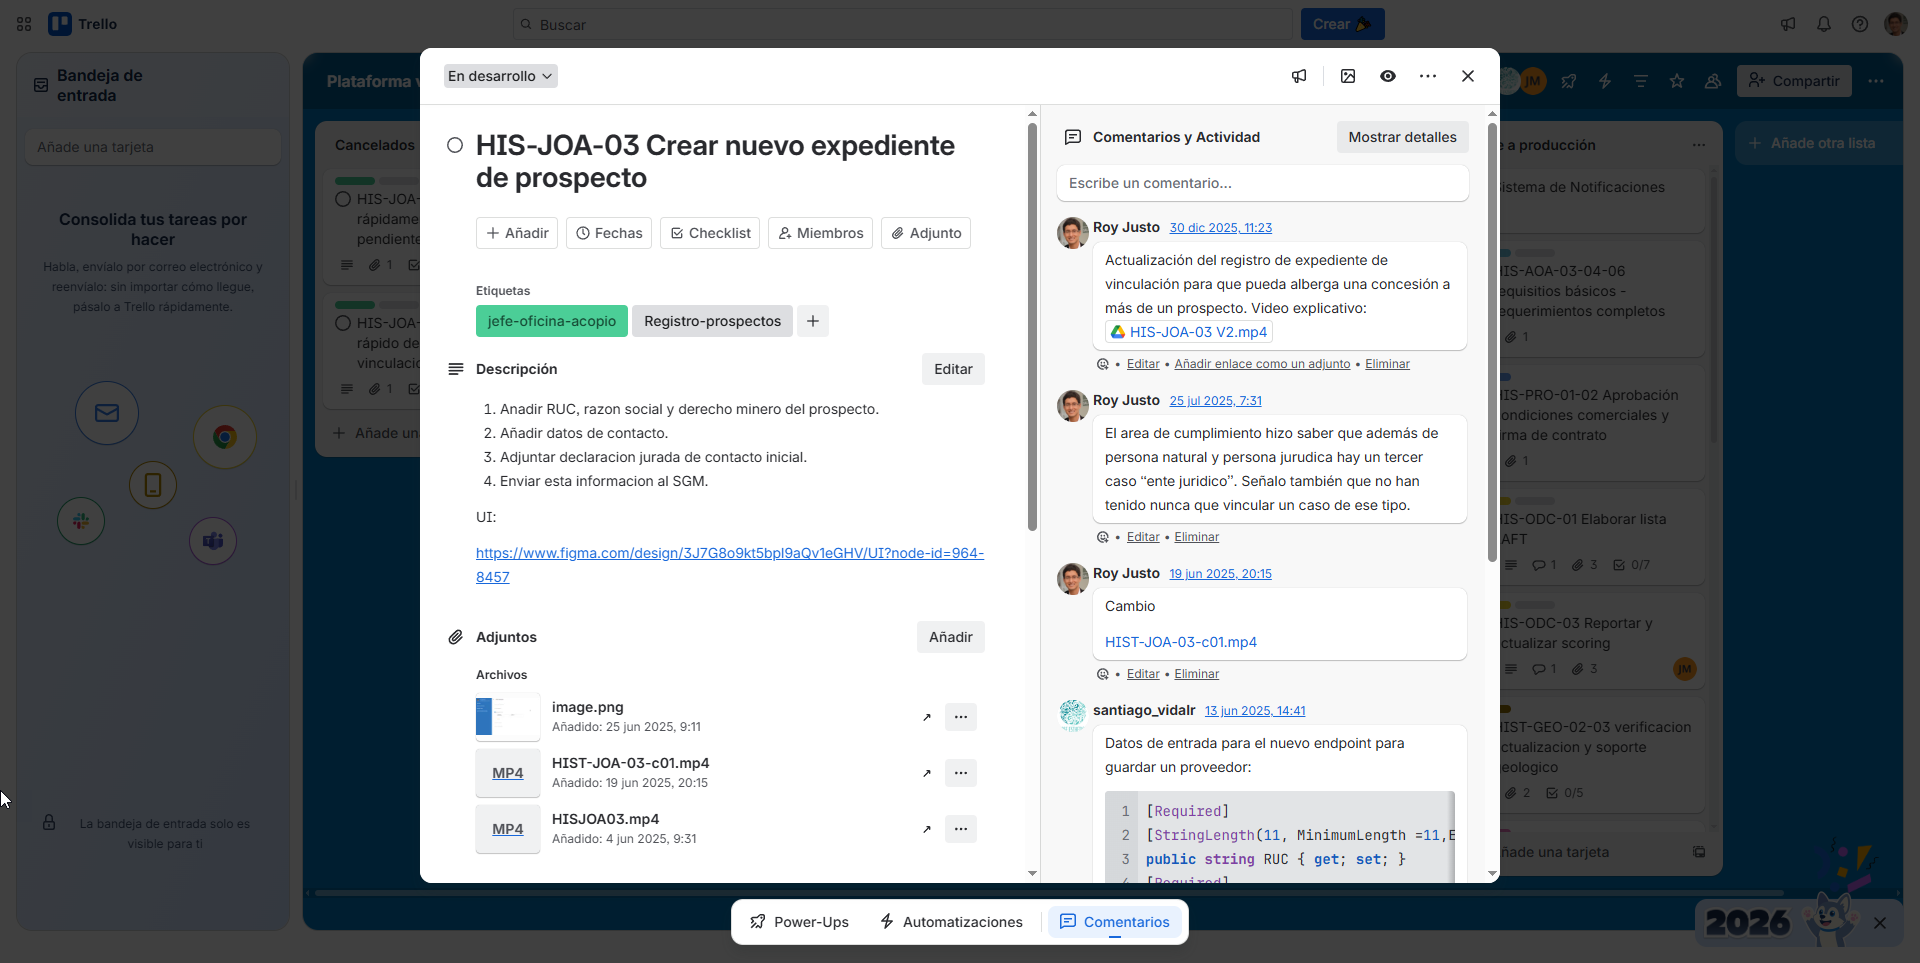
Task: Click Mostrar detalles button
Action: tap(1402, 137)
